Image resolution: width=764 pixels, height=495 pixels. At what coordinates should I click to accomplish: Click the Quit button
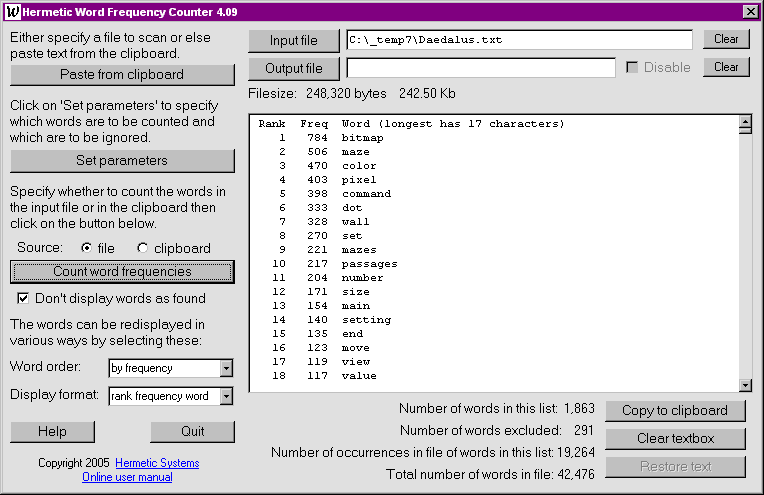(x=192, y=432)
